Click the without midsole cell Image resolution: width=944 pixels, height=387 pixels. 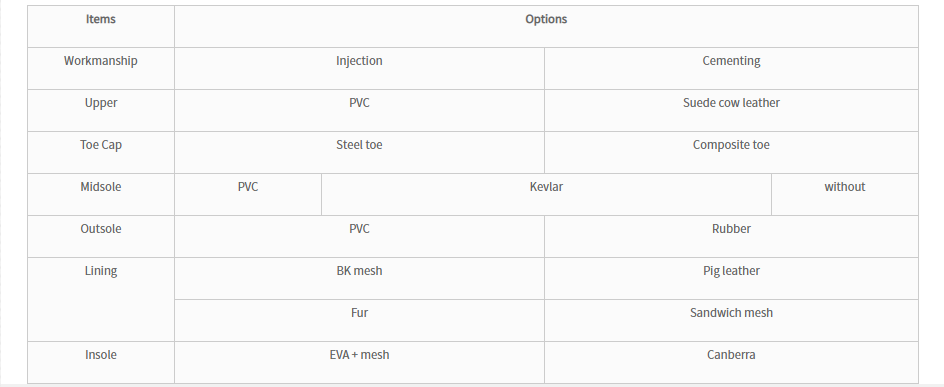tap(845, 194)
